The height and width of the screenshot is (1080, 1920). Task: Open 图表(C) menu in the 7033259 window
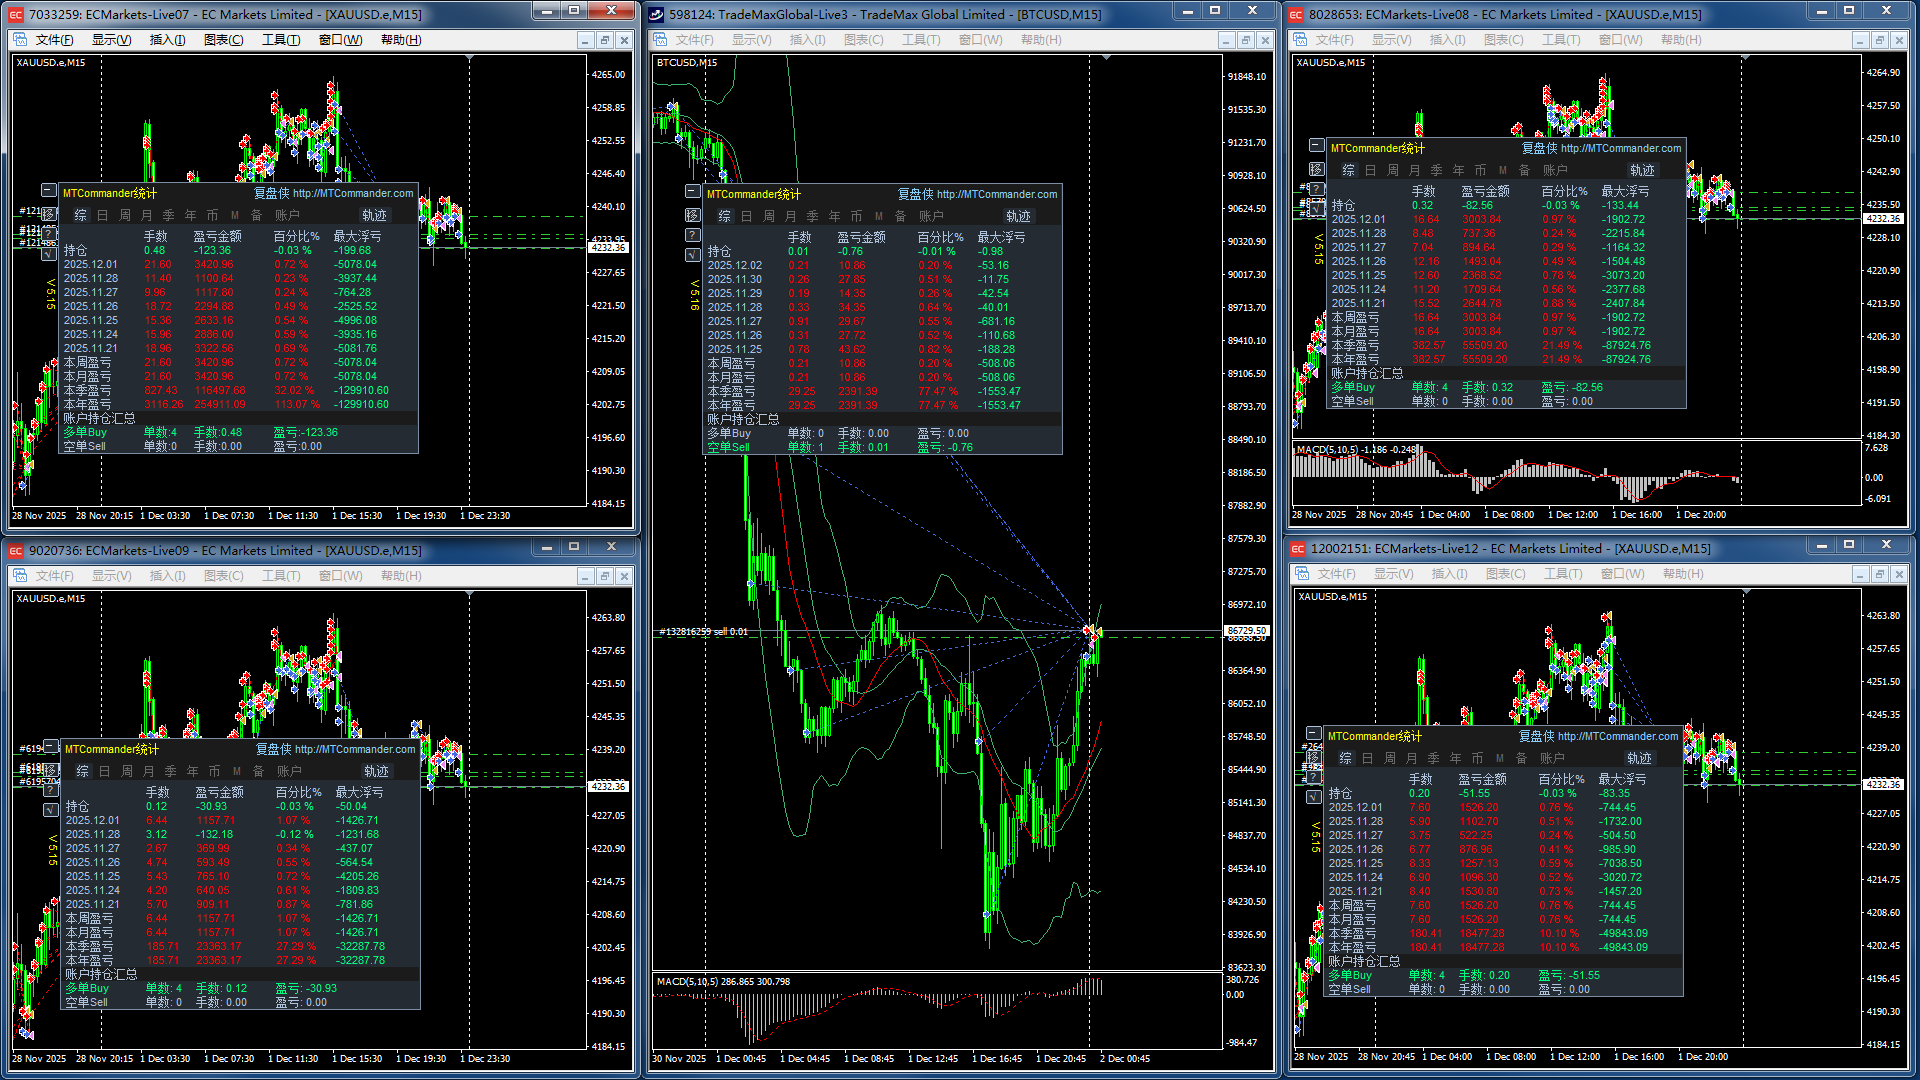[x=223, y=40]
